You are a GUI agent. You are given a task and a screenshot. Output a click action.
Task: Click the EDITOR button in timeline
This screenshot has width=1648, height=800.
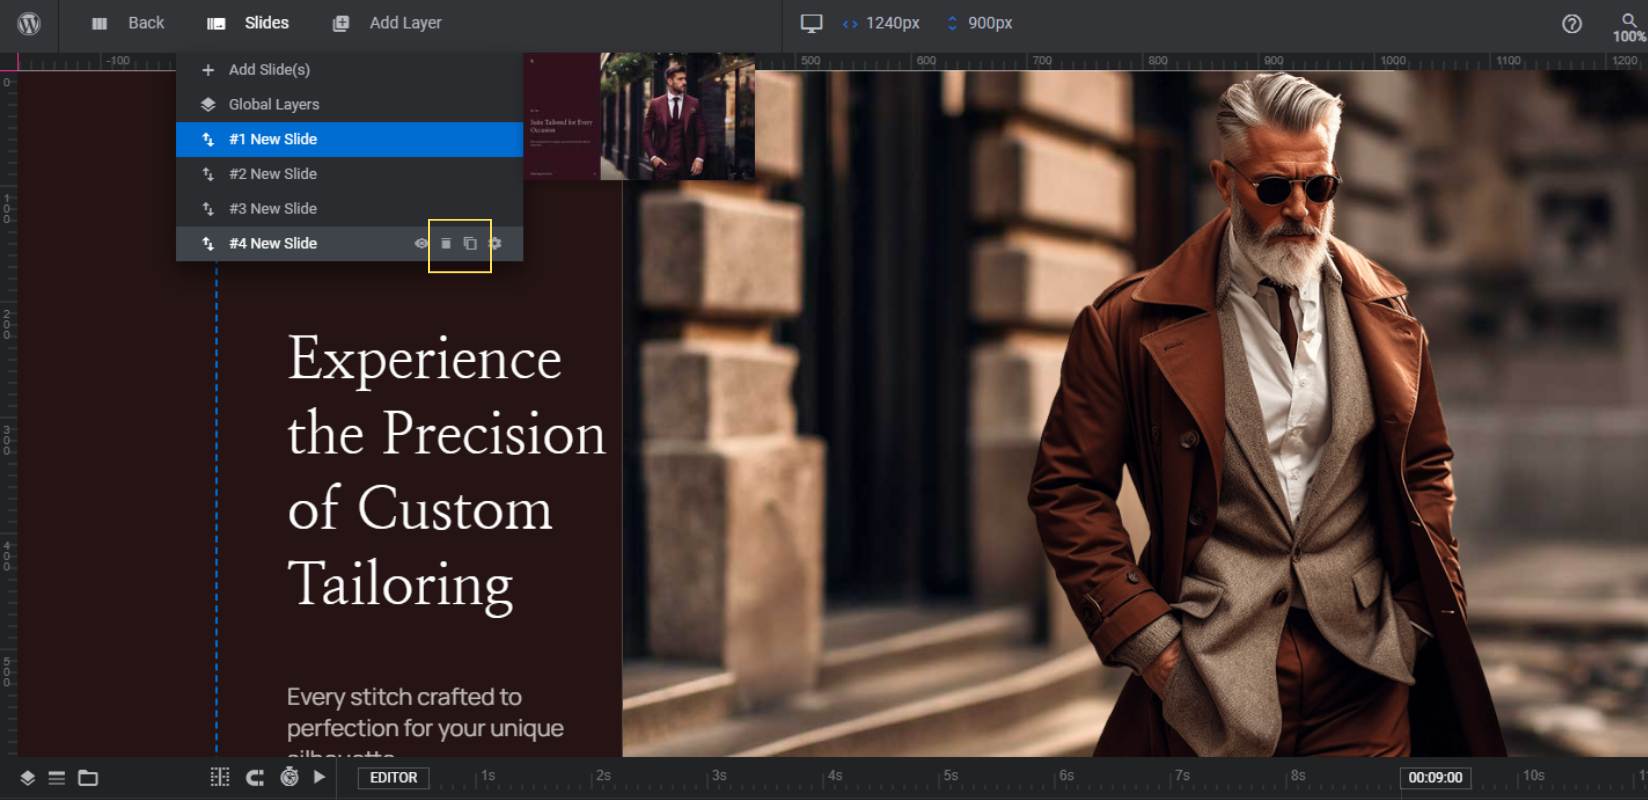point(394,778)
